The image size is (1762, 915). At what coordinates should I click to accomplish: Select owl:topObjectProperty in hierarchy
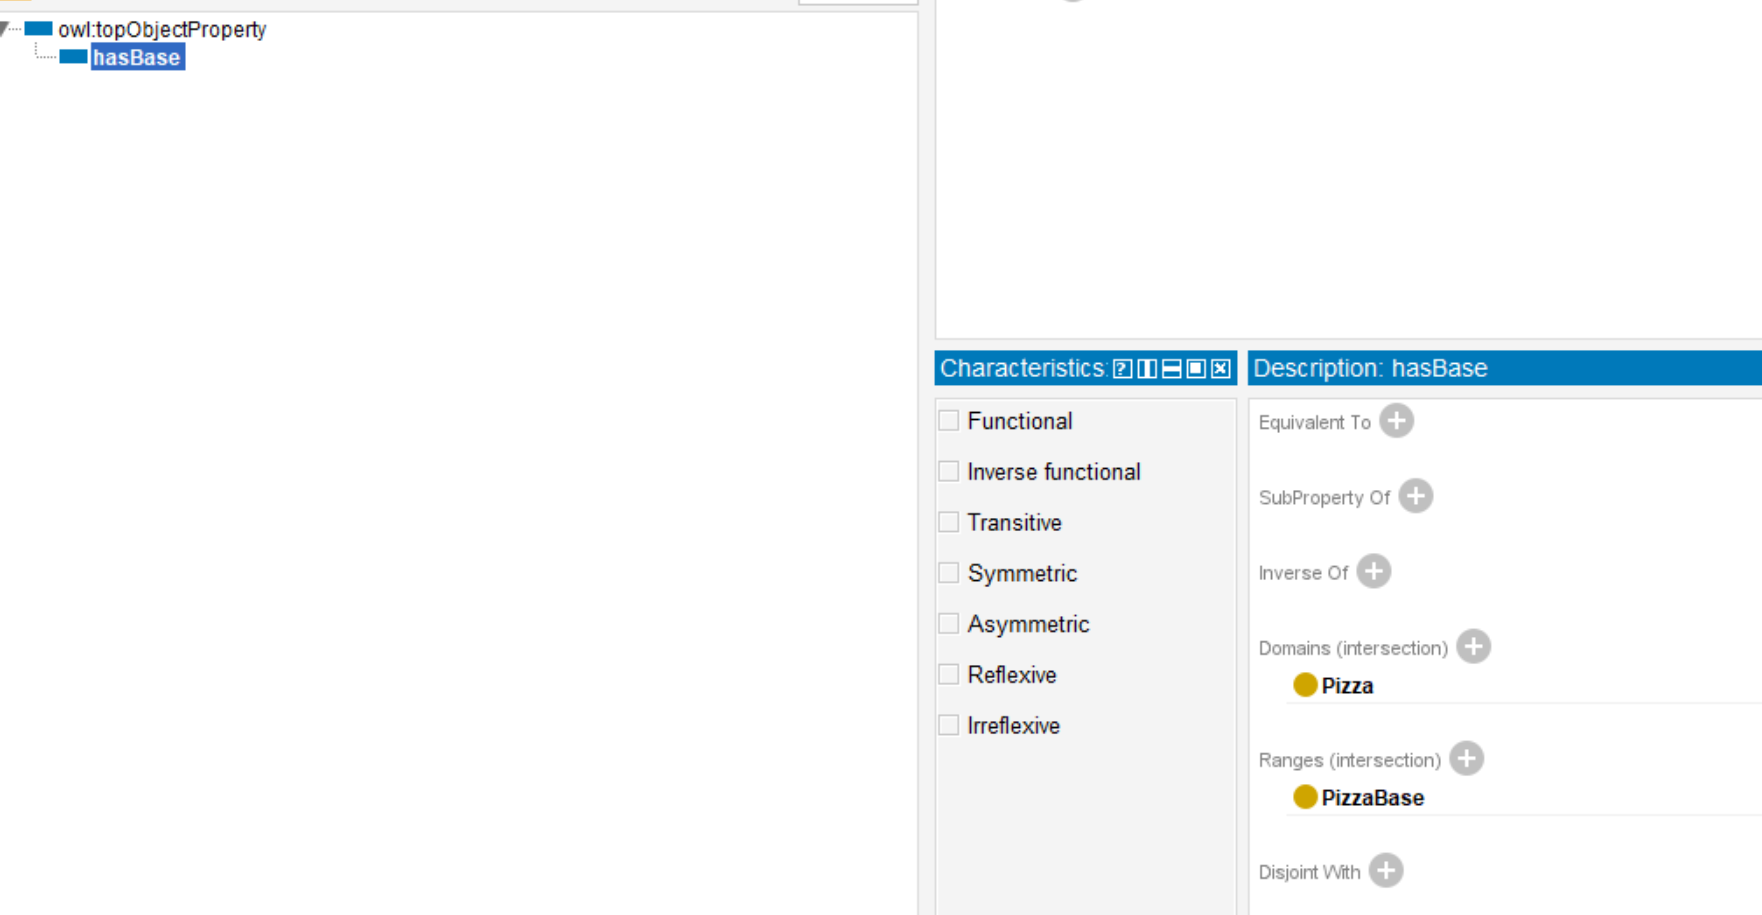point(162,29)
